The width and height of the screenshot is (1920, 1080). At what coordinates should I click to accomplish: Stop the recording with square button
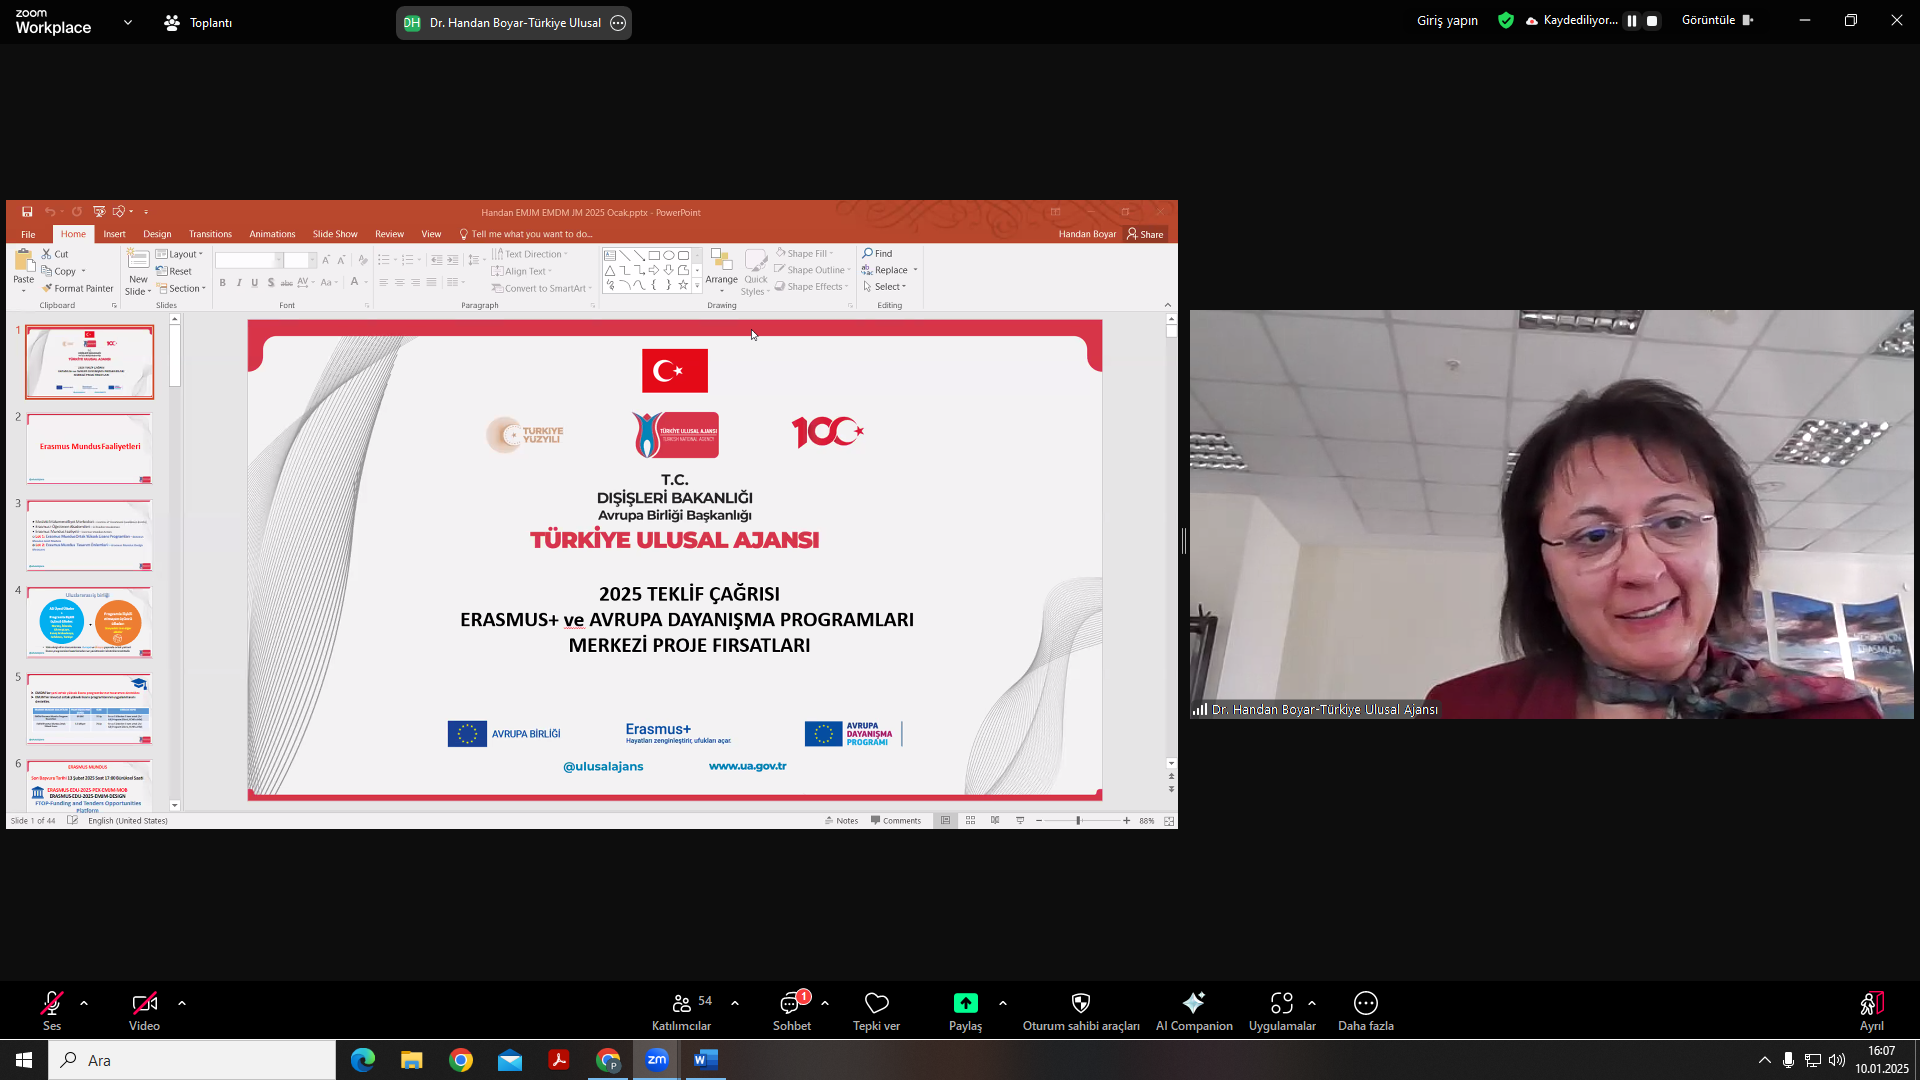[1652, 21]
